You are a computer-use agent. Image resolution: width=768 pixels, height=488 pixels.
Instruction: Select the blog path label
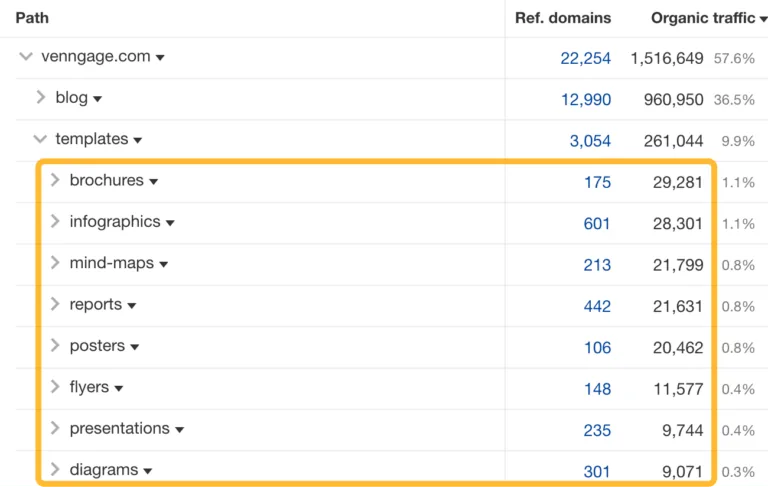coord(72,98)
